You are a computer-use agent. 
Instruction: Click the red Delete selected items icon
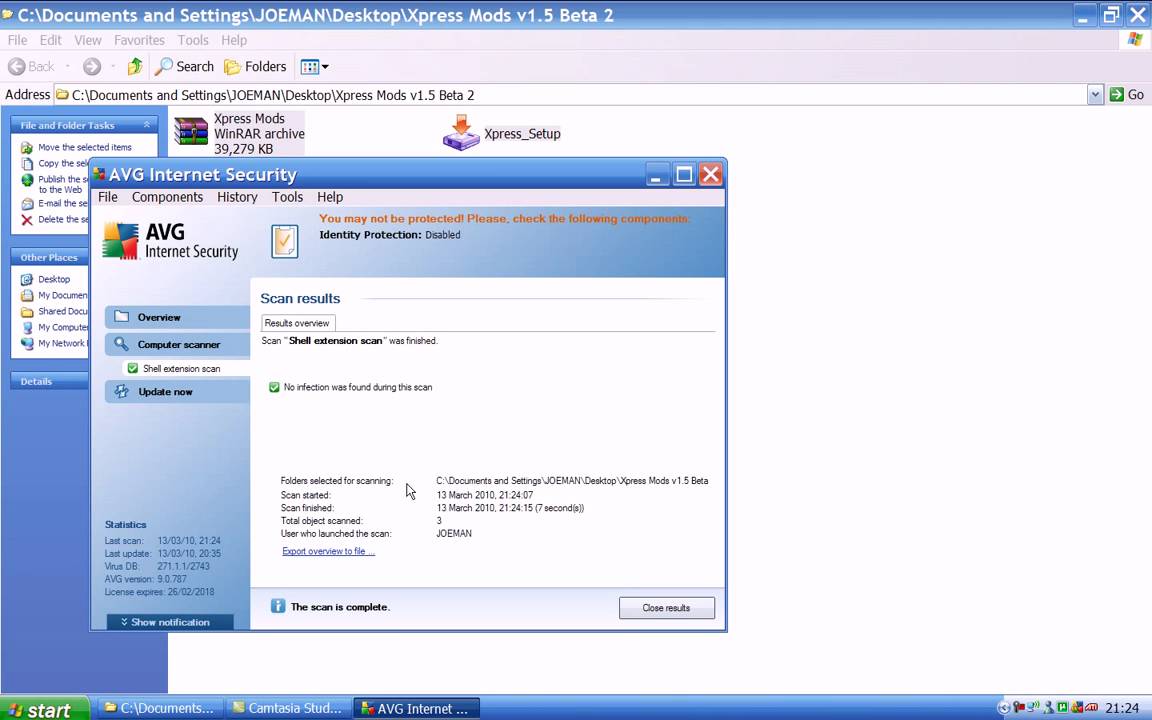27,220
